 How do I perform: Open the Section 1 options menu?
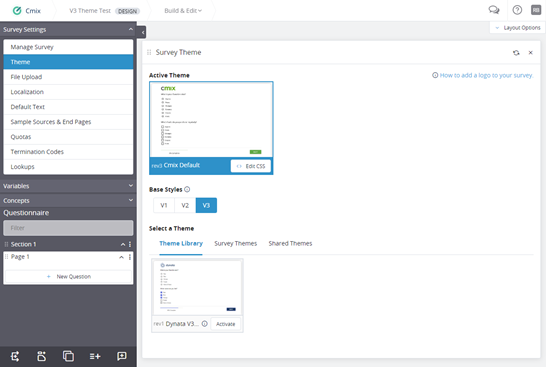130,244
